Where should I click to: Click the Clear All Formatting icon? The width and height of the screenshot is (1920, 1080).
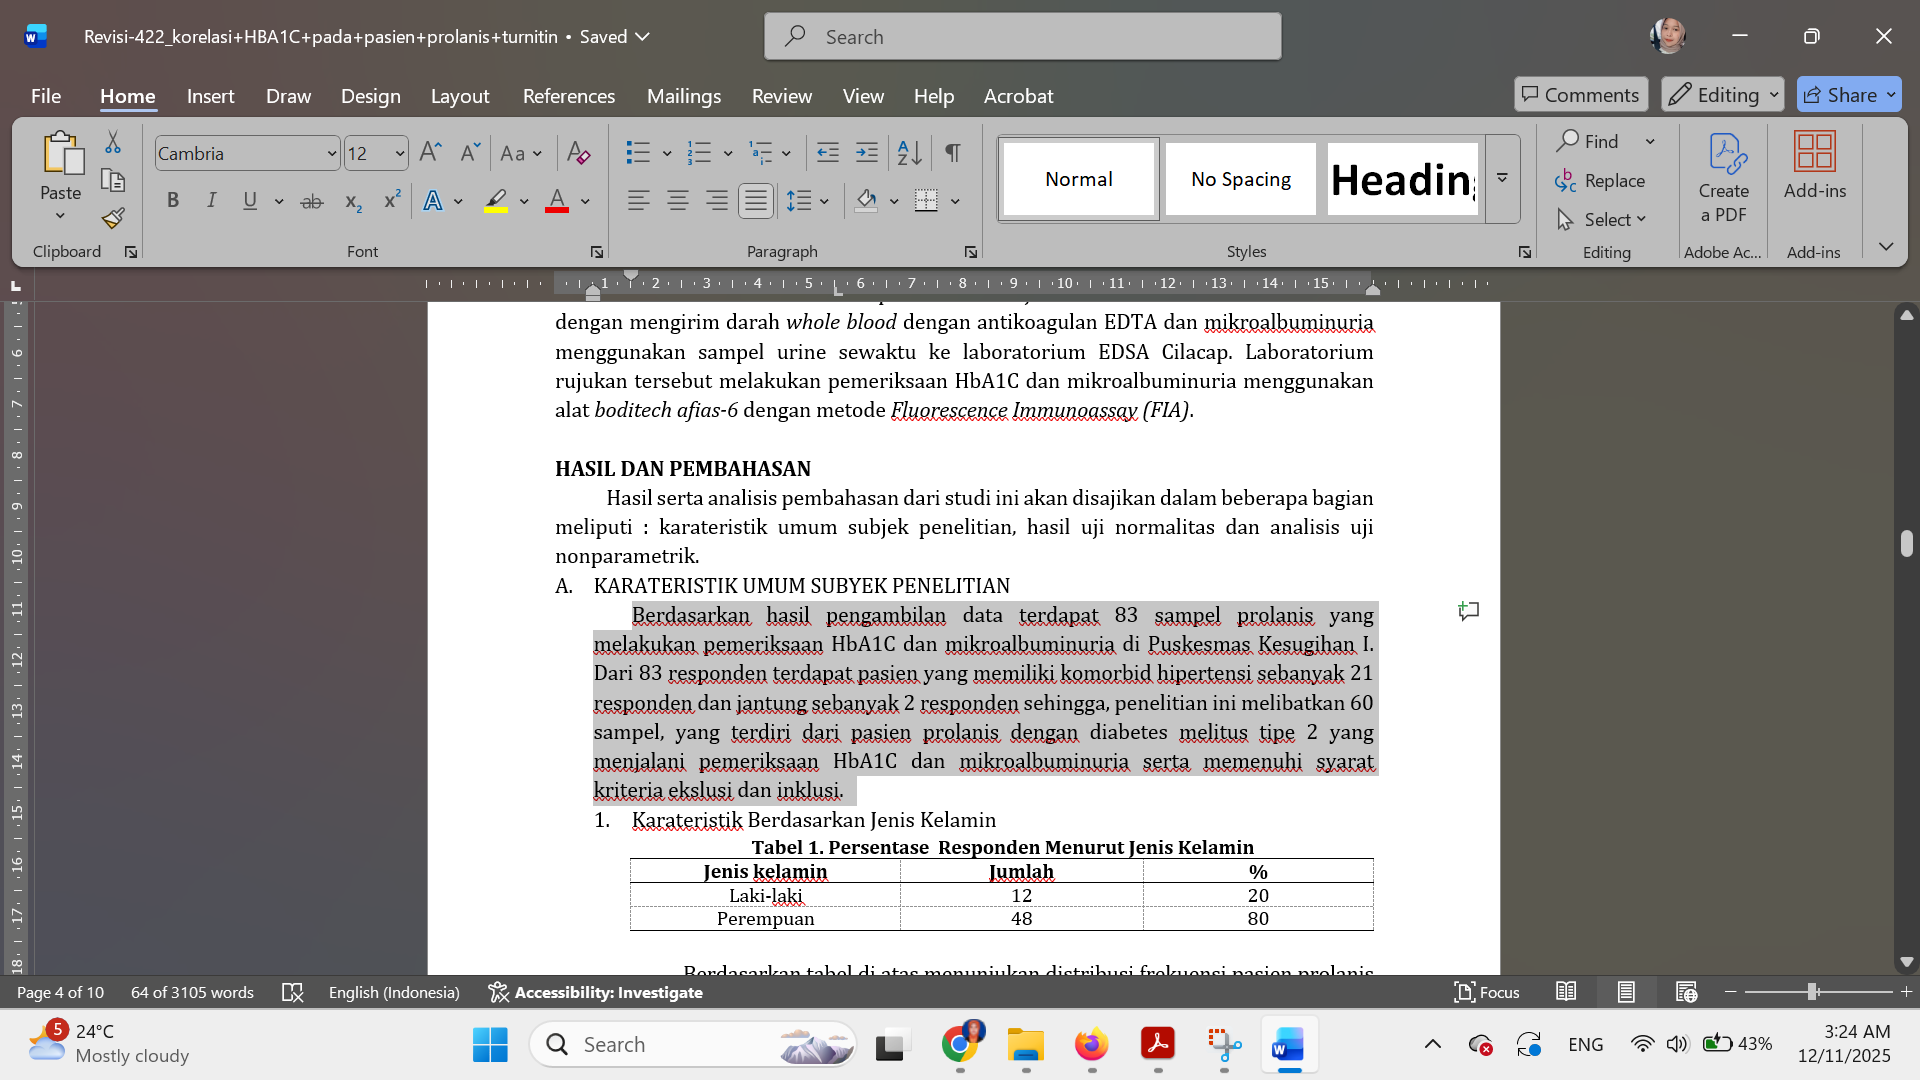pos(578,153)
